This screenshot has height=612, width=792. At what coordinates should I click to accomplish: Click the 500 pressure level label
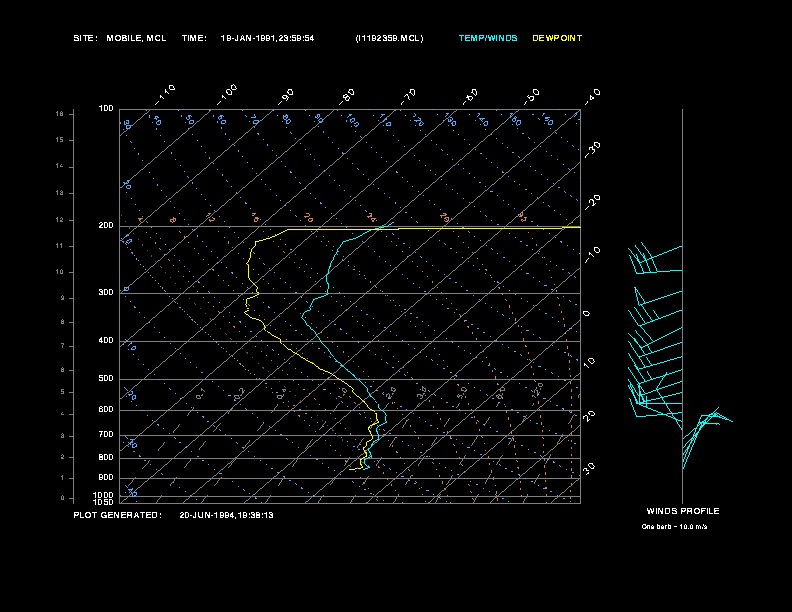(x=106, y=379)
